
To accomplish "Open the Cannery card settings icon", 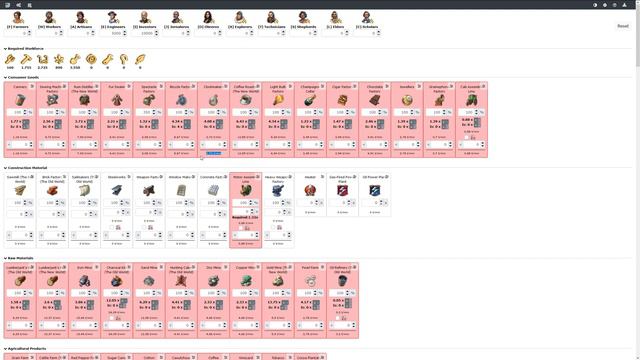I will click(32, 86).
